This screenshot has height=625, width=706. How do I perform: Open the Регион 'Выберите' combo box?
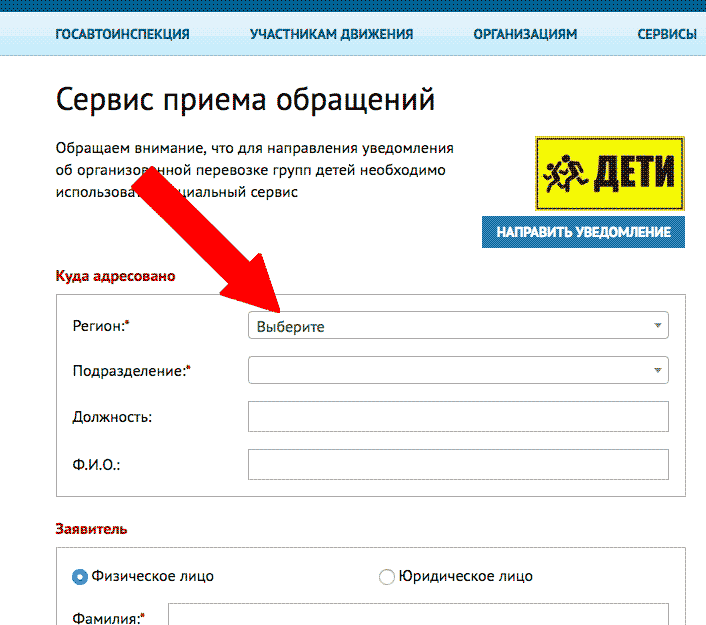click(458, 325)
